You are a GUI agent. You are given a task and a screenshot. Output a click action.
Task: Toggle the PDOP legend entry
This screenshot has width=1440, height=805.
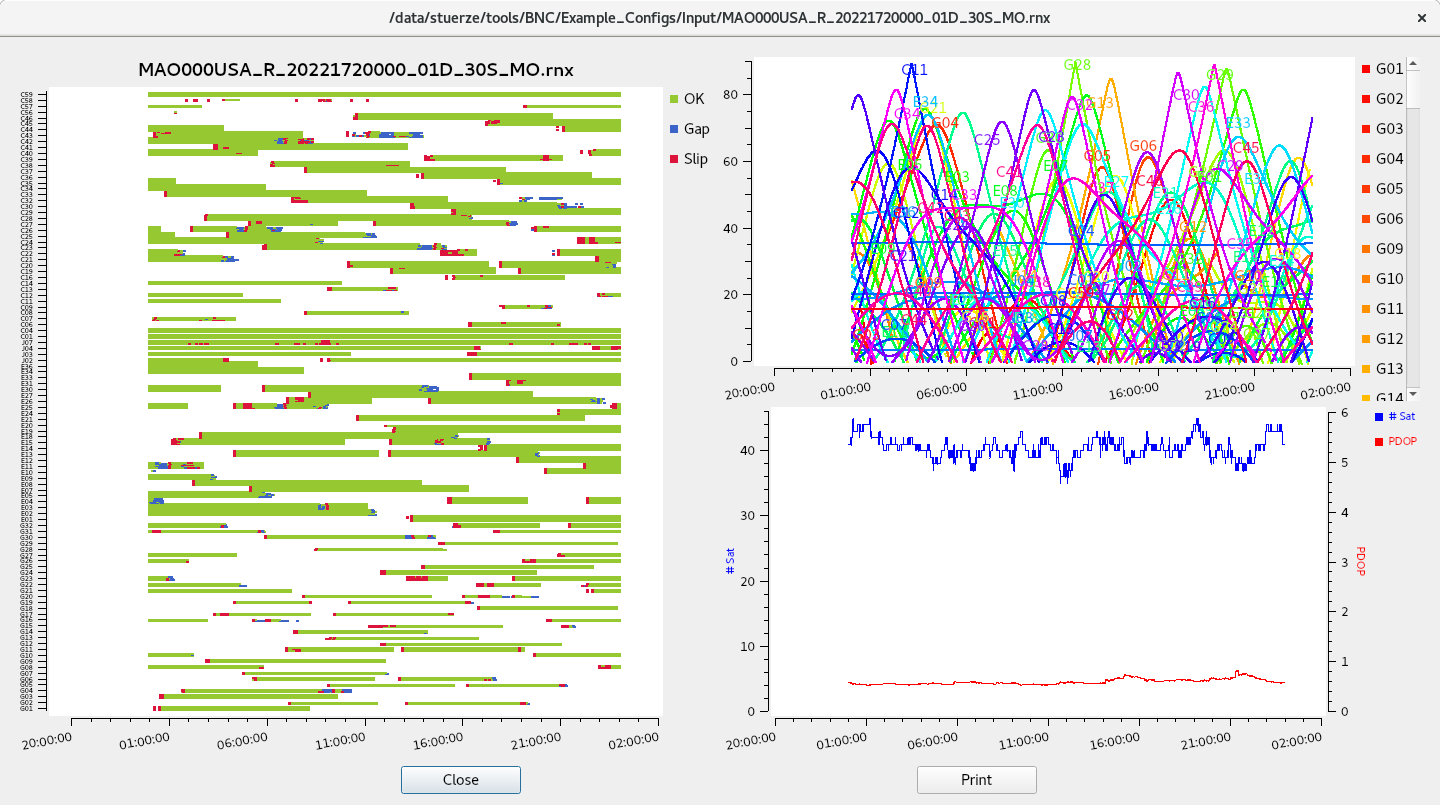pos(1402,441)
